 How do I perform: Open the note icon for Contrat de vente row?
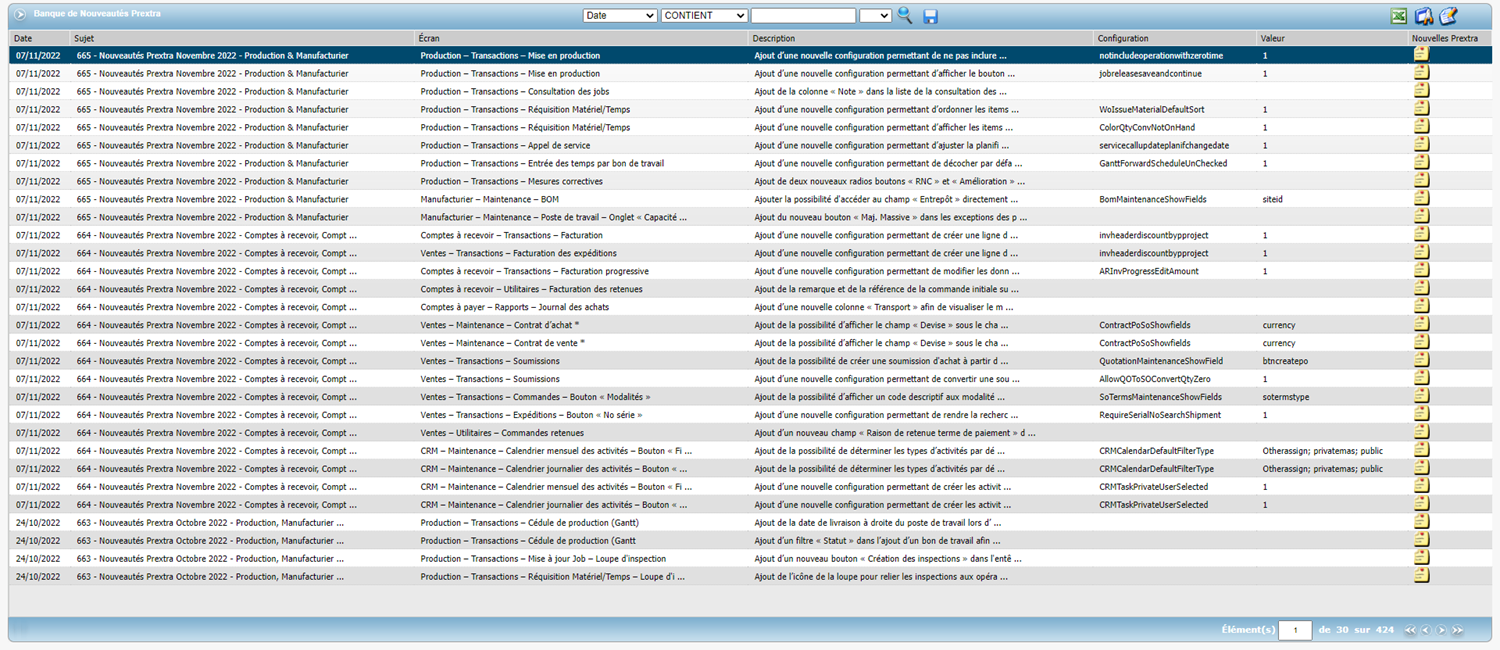[1421, 343]
